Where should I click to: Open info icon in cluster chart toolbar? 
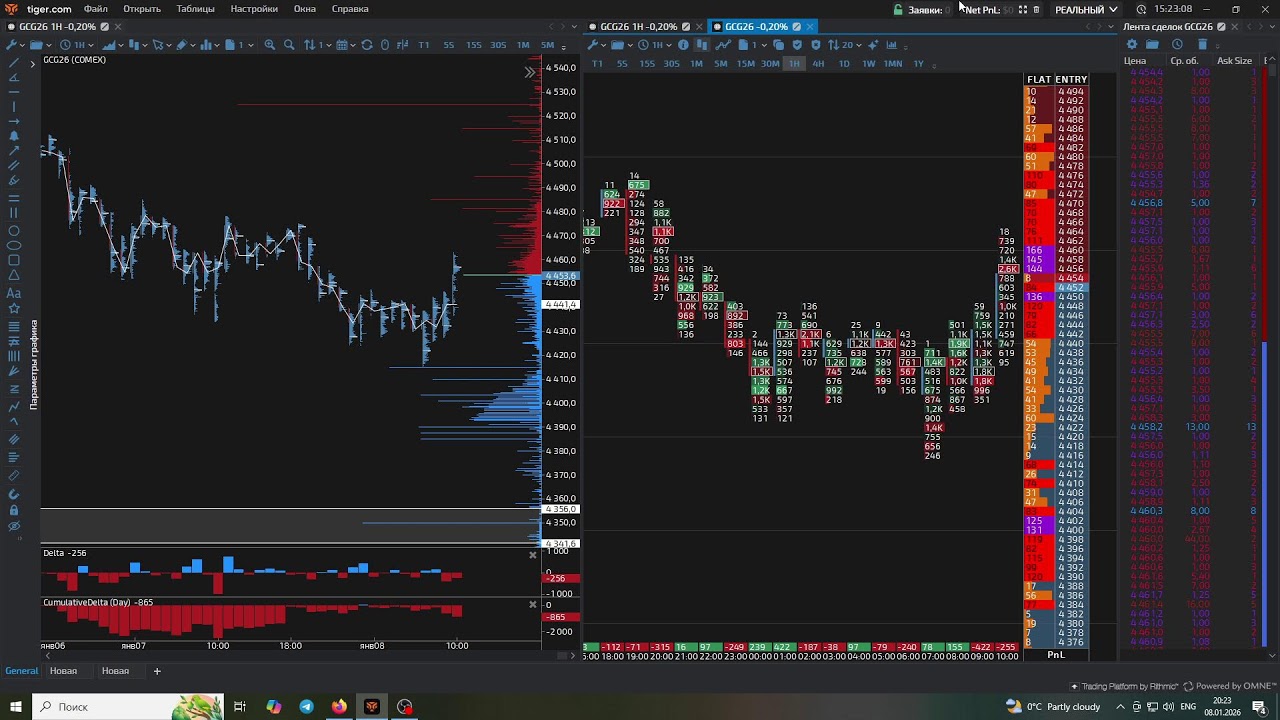coord(683,45)
